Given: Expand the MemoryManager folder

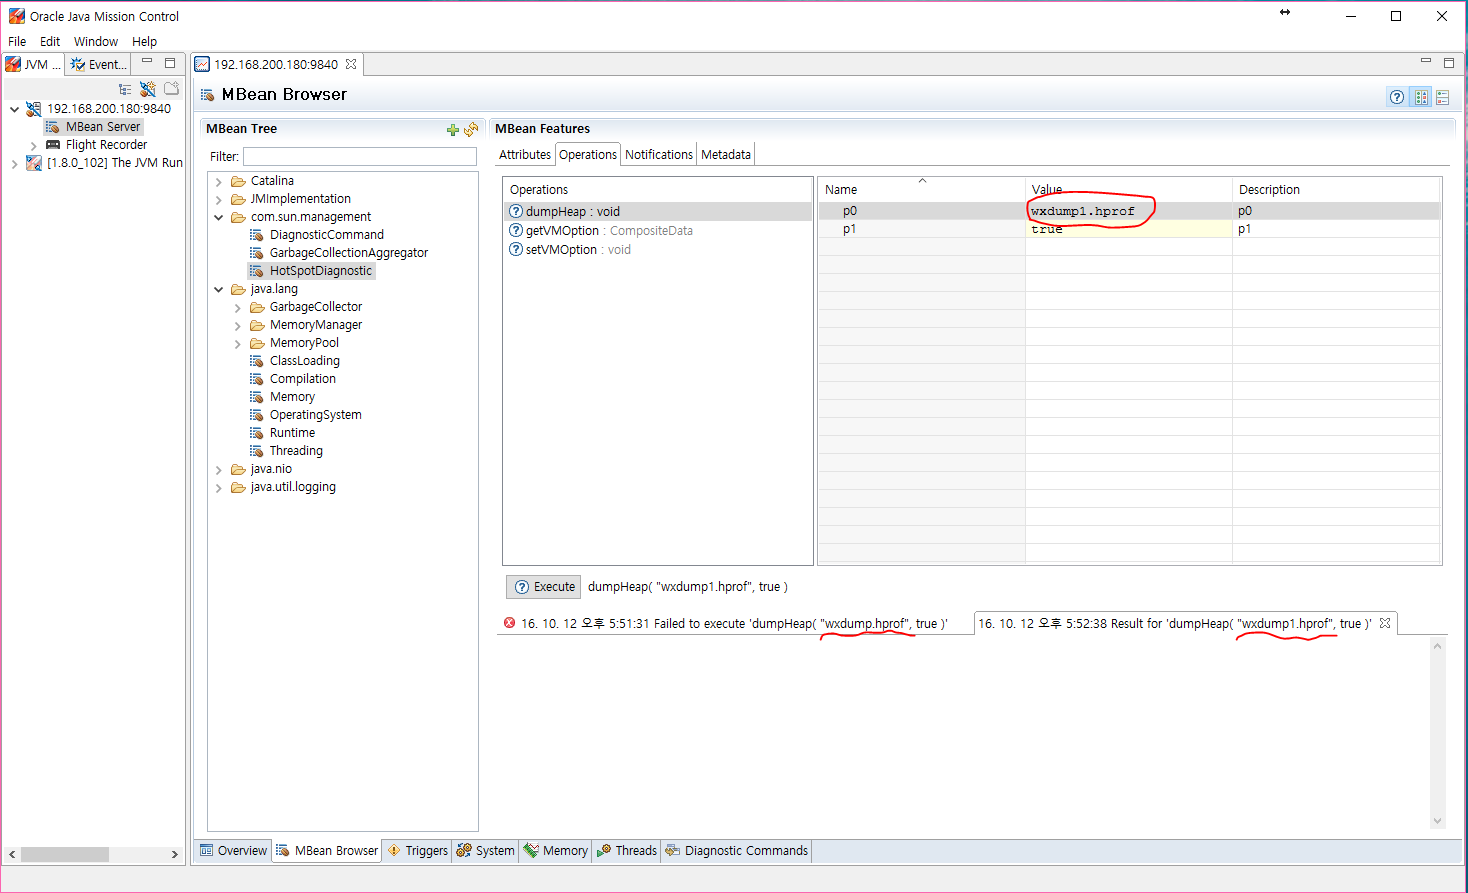Looking at the screenshot, I should point(238,326).
